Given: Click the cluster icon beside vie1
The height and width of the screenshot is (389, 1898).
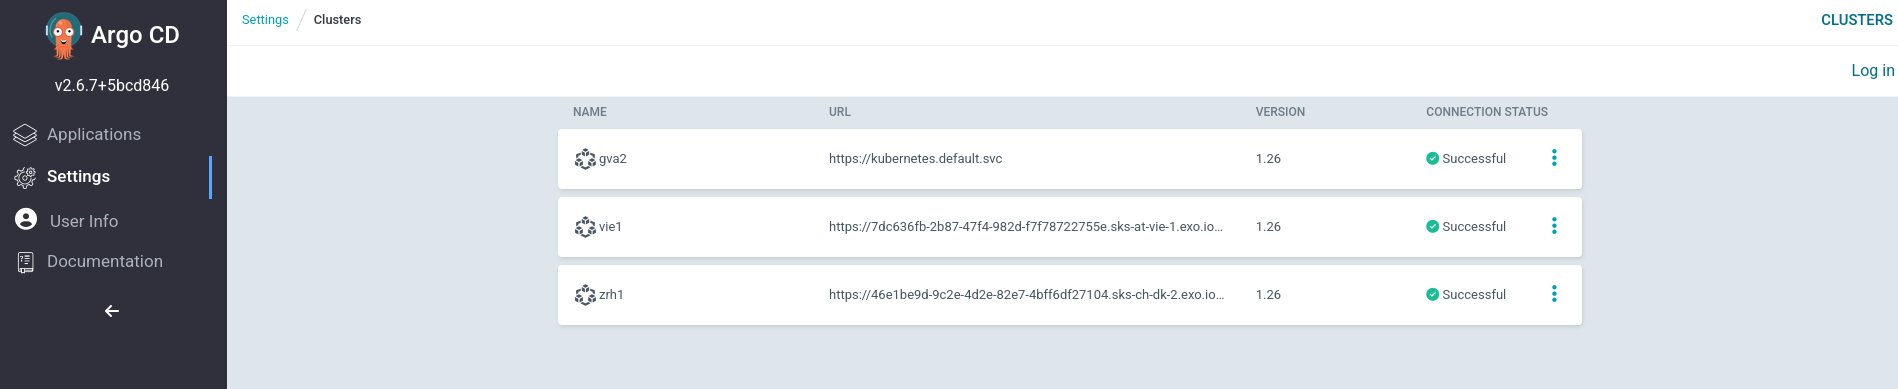Looking at the screenshot, I should (585, 227).
